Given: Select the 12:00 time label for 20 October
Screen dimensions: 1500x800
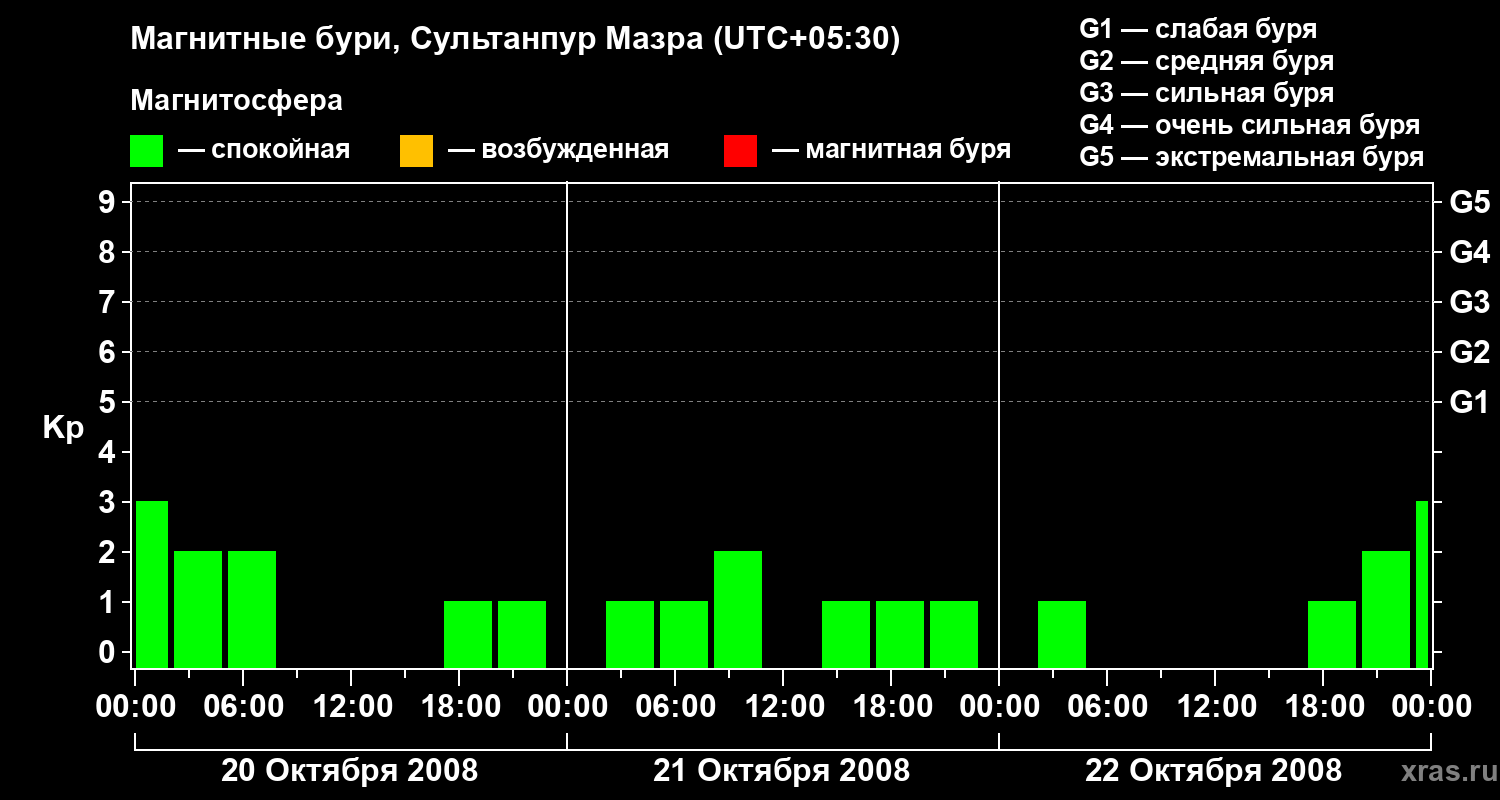Looking at the screenshot, I should (351, 707).
